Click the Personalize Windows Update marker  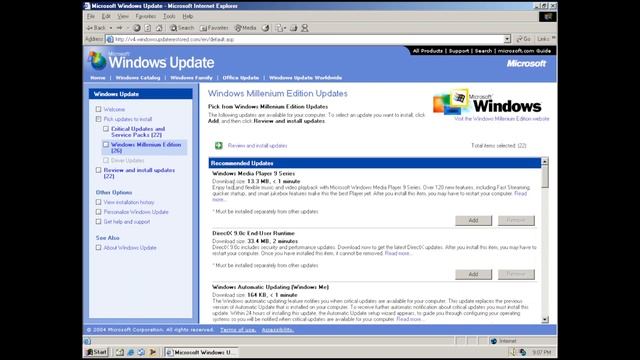98,212
